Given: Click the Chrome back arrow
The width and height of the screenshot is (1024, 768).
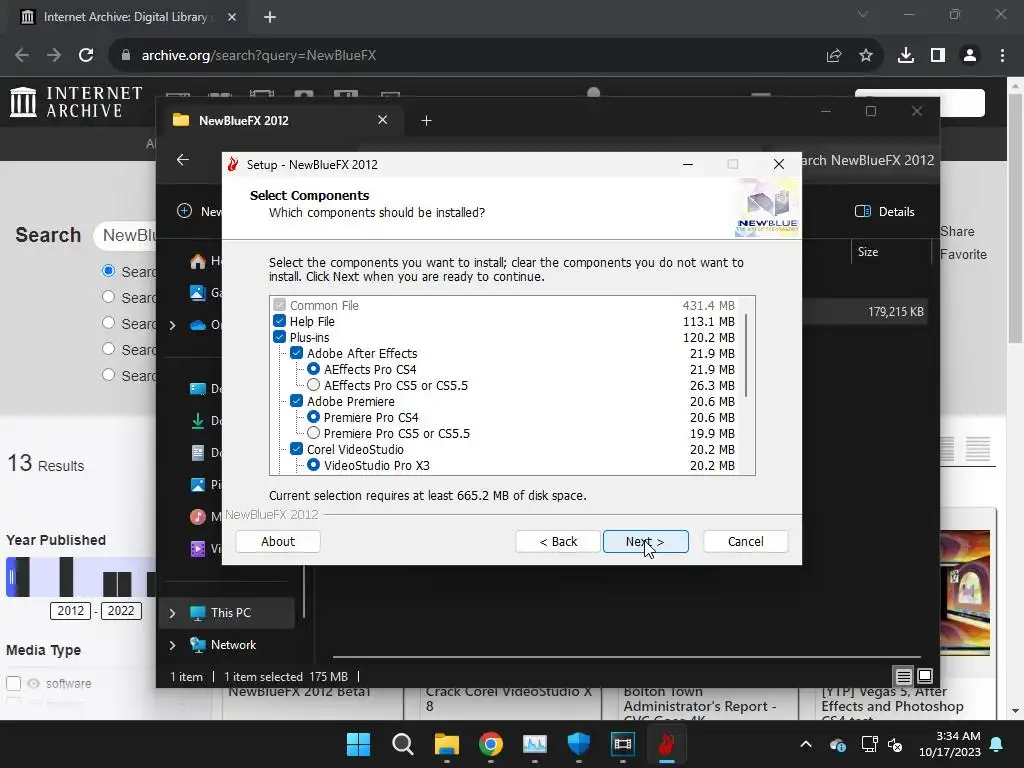Looking at the screenshot, I should click(22, 56).
